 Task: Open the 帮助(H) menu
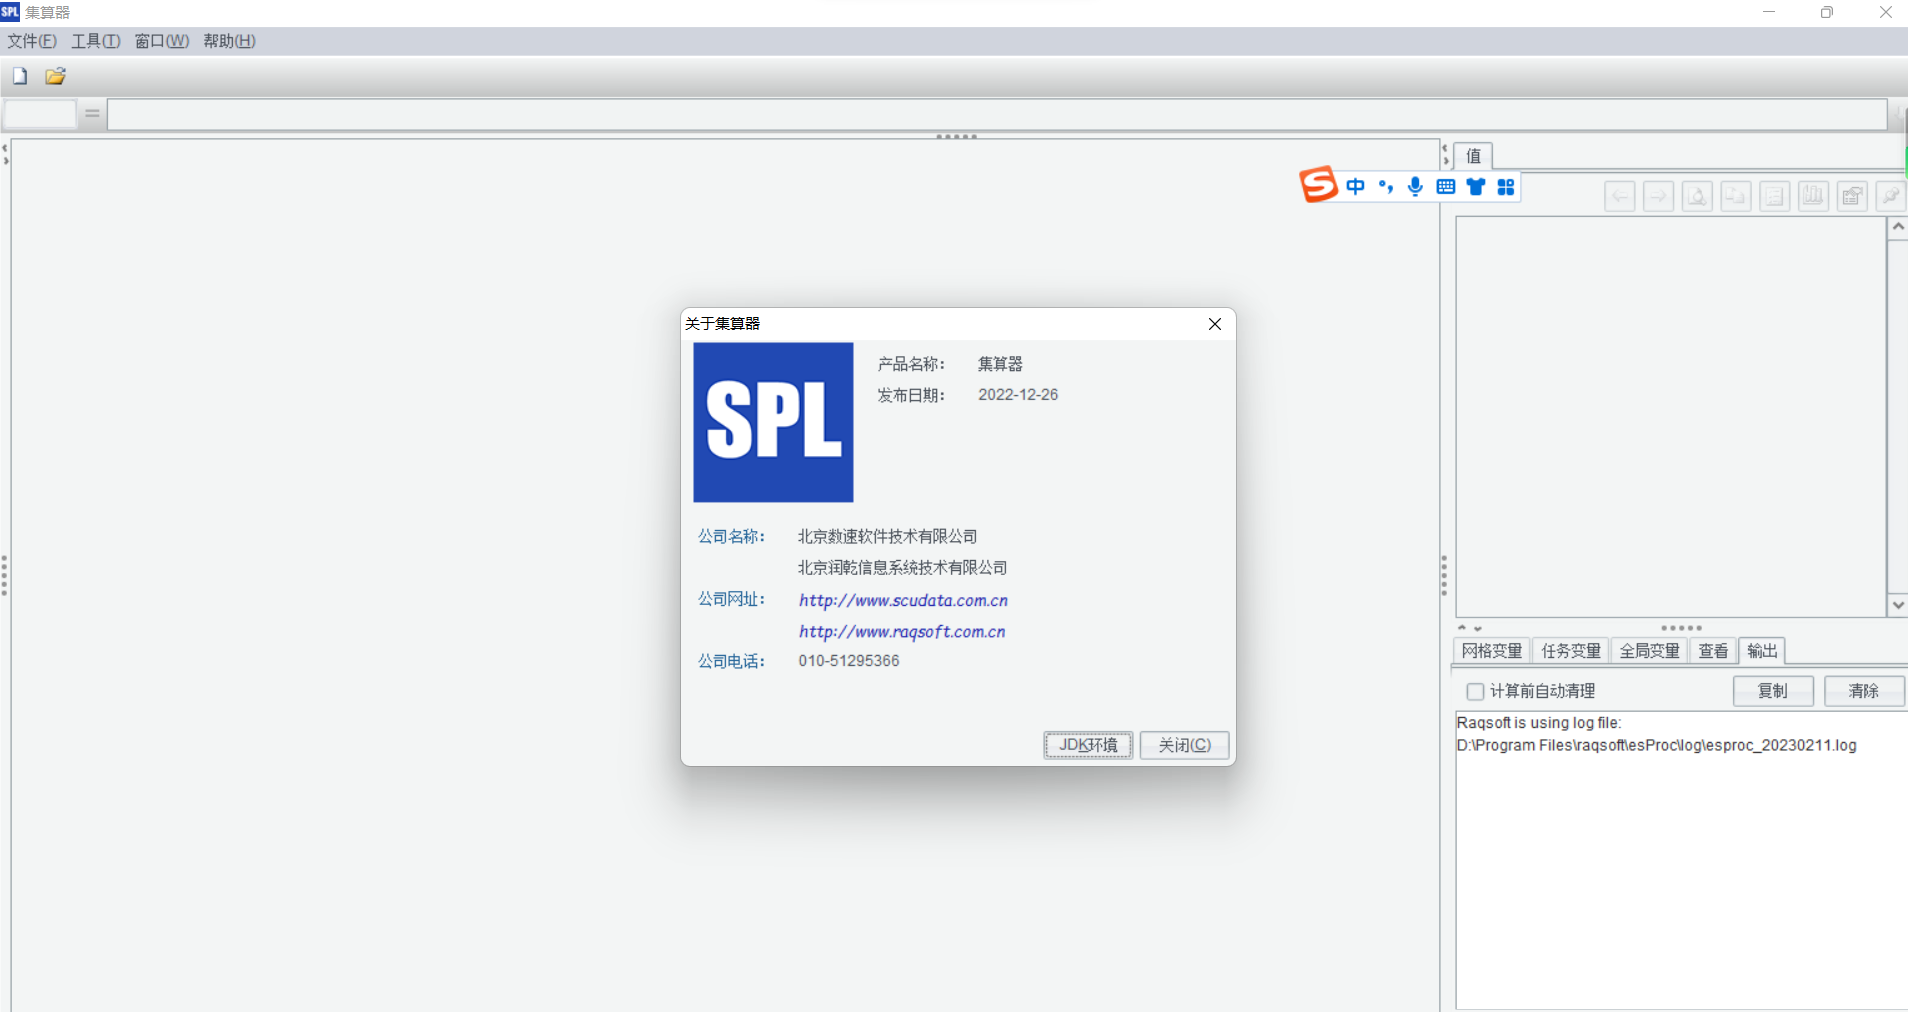coord(229,41)
